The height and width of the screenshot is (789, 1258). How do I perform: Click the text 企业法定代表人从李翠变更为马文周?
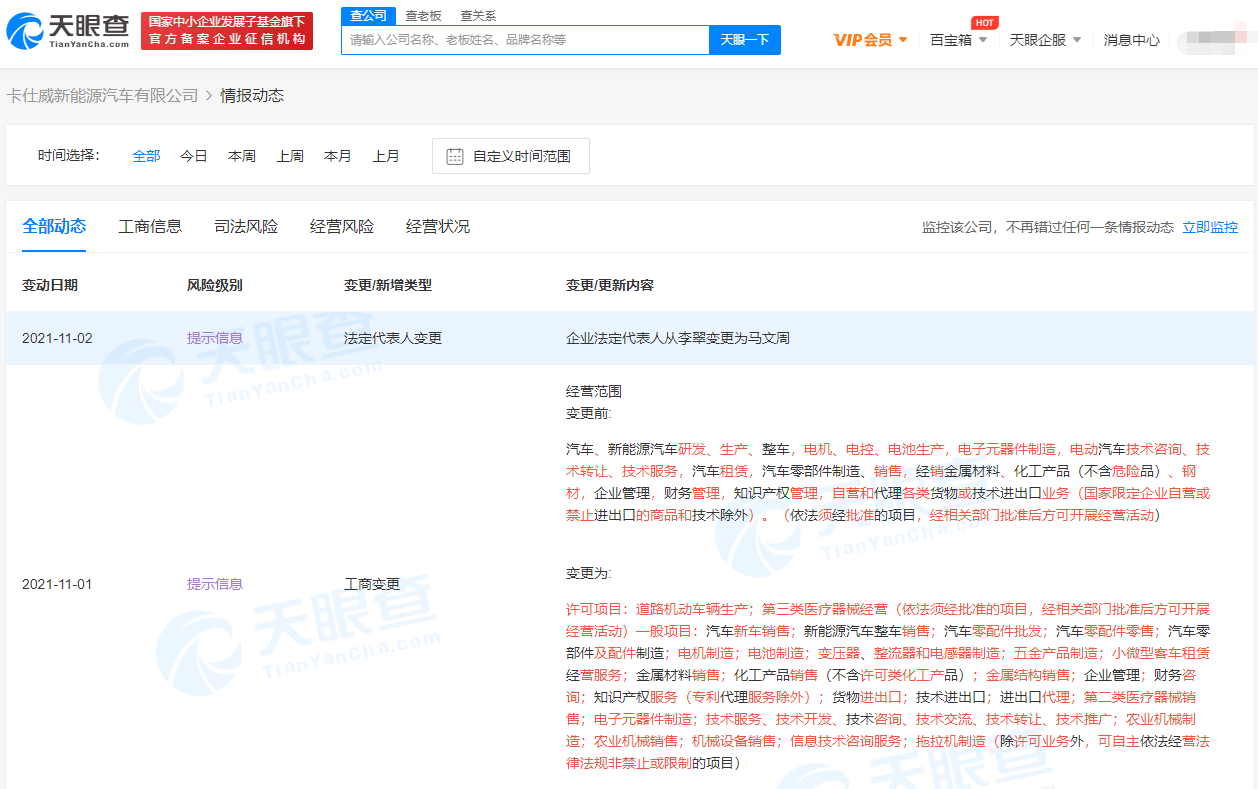[x=678, y=338]
